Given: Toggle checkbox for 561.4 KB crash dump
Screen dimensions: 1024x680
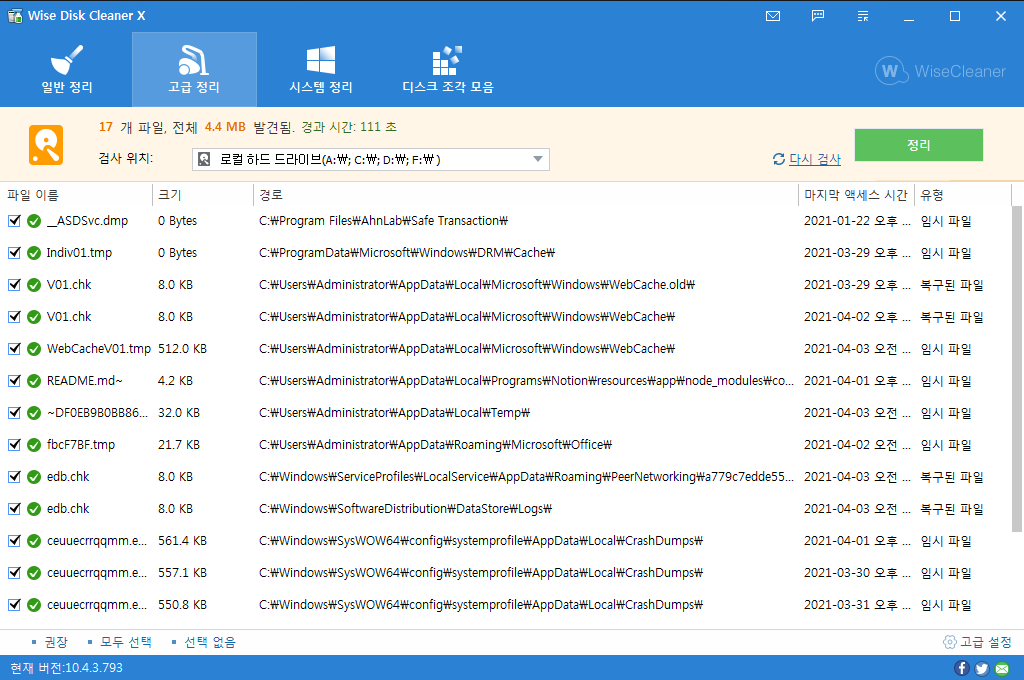Looking at the screenshot, I should 14,541.
